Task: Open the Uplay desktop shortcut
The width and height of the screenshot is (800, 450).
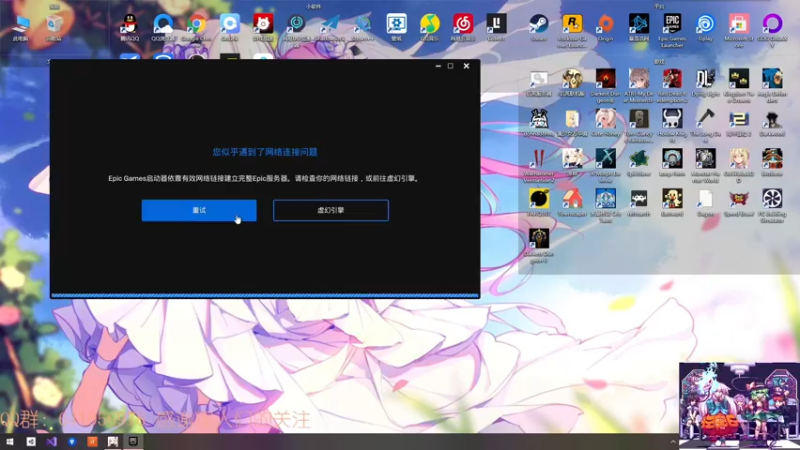Action: [706, 28]
